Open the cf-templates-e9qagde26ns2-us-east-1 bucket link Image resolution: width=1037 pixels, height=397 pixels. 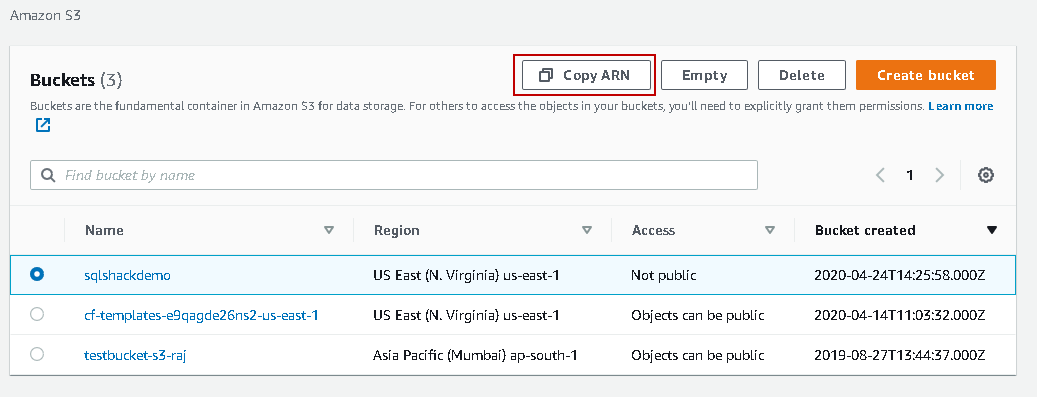click(x=201, y=315)
